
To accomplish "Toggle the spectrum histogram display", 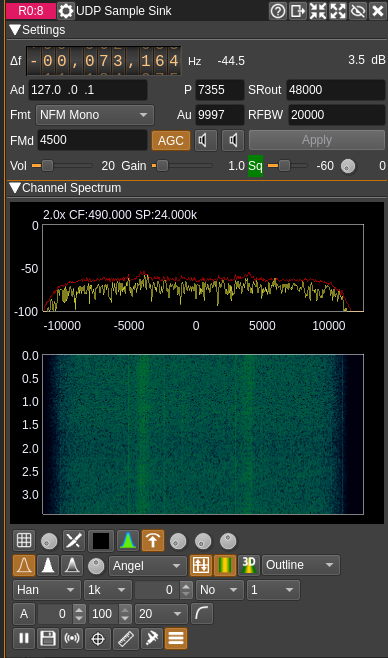I will pyautogui.click(x=128, y=540).
